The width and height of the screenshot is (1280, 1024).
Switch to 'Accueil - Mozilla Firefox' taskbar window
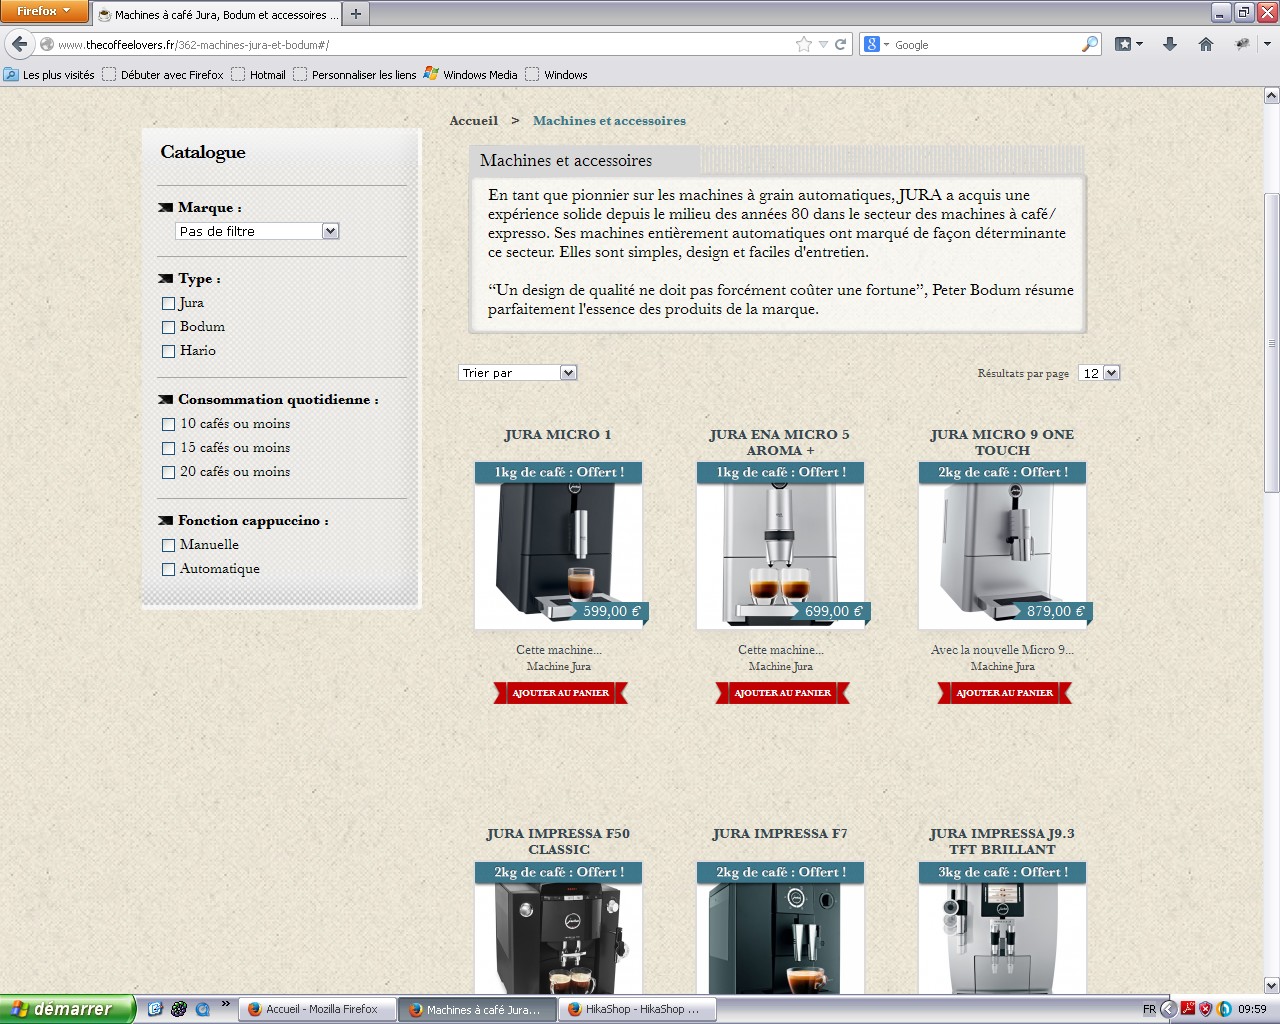point(317,1009)
